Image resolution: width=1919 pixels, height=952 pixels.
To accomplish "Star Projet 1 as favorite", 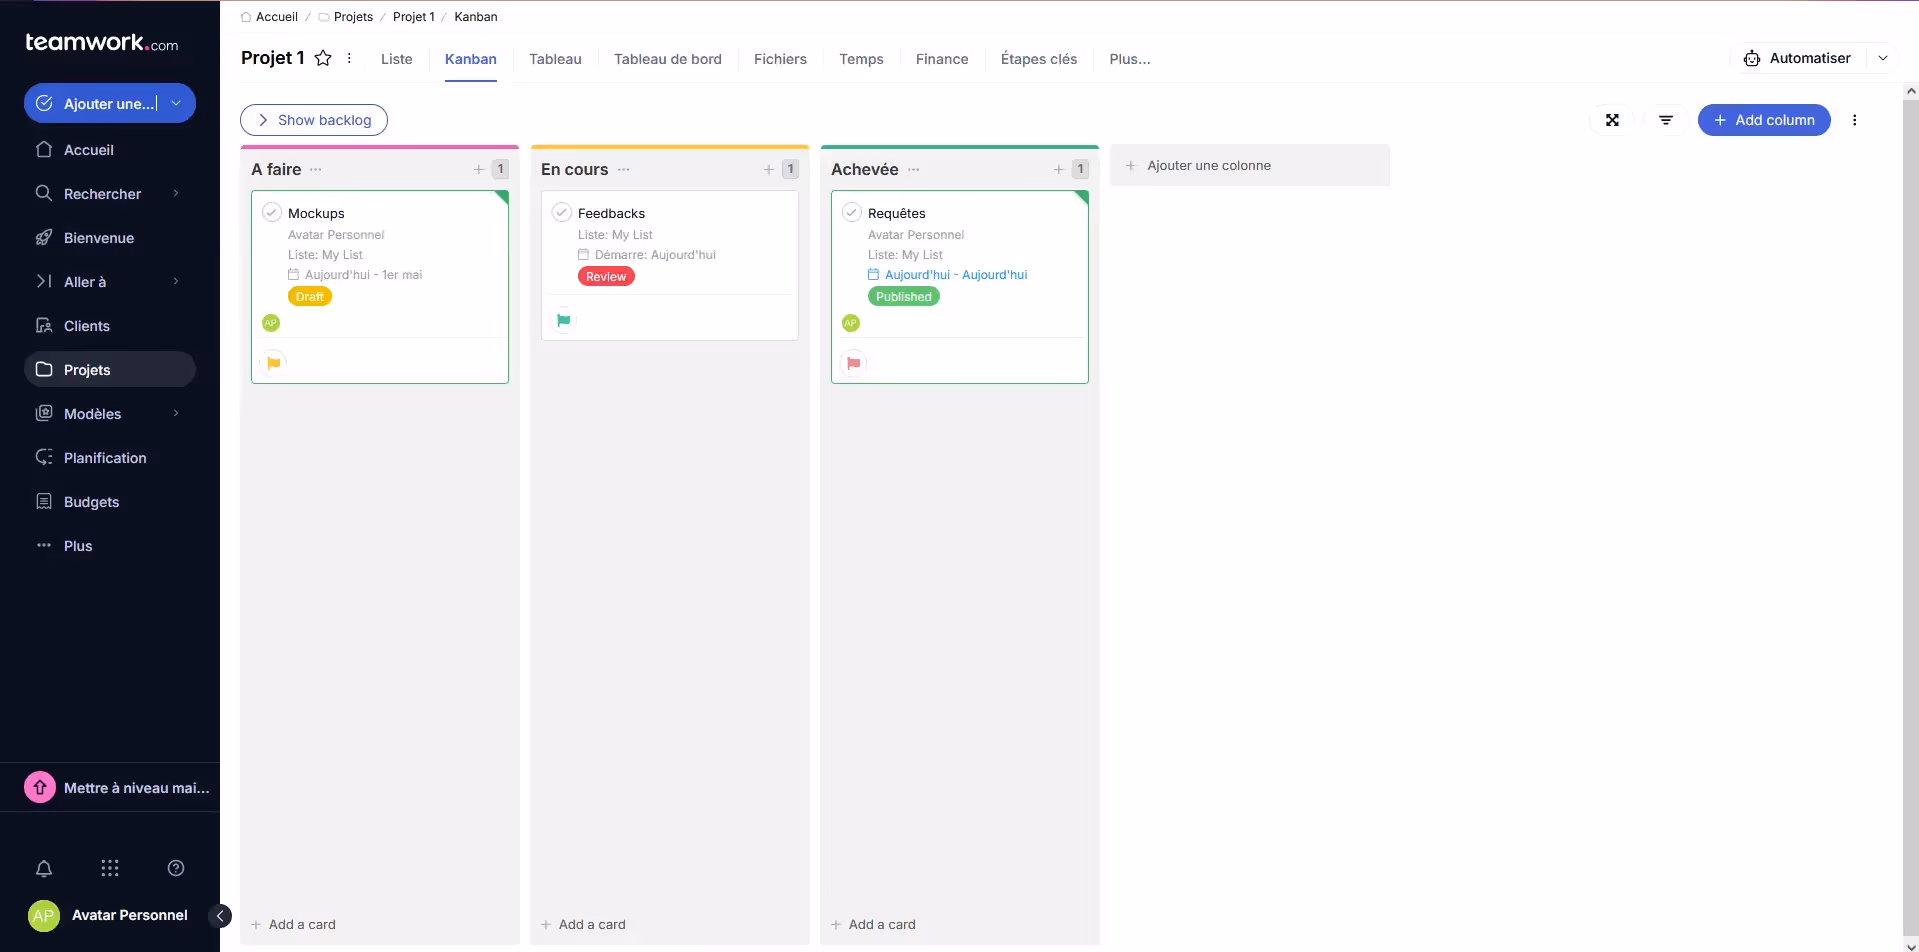I will tap(323, 58).
